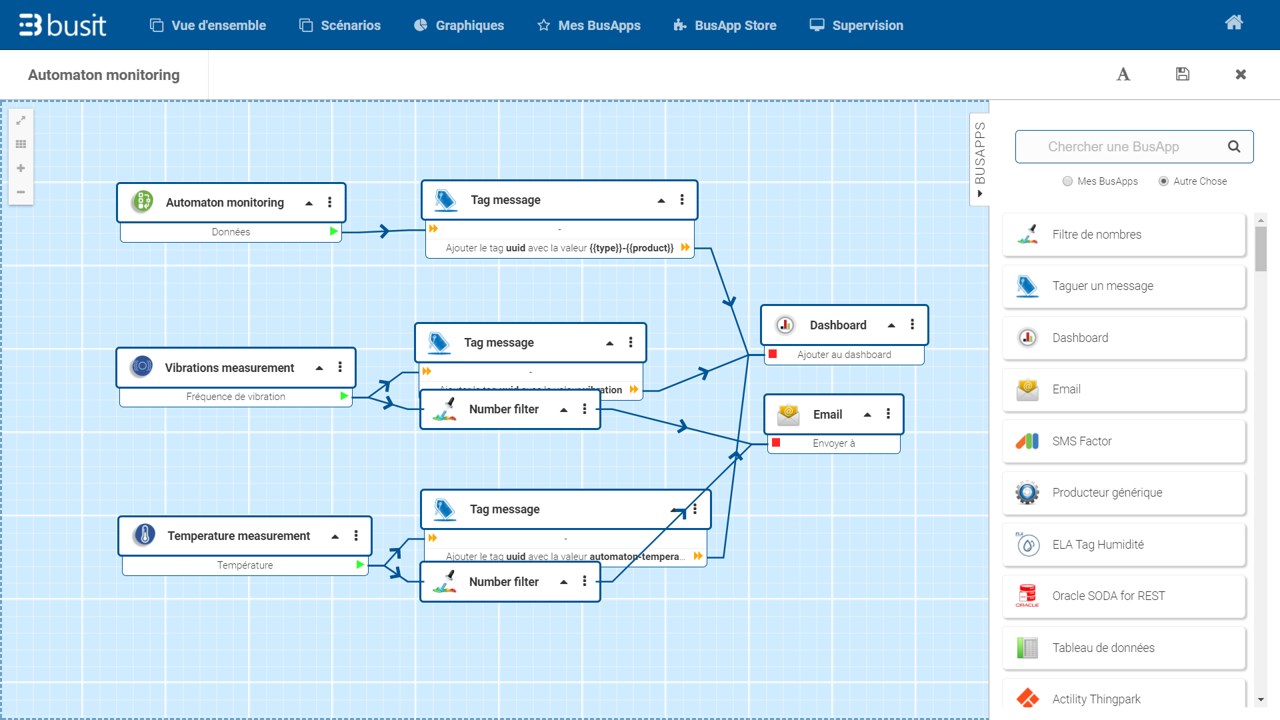Open the BusApp Store
The image size is (1280, 720).
click(725, 25)
